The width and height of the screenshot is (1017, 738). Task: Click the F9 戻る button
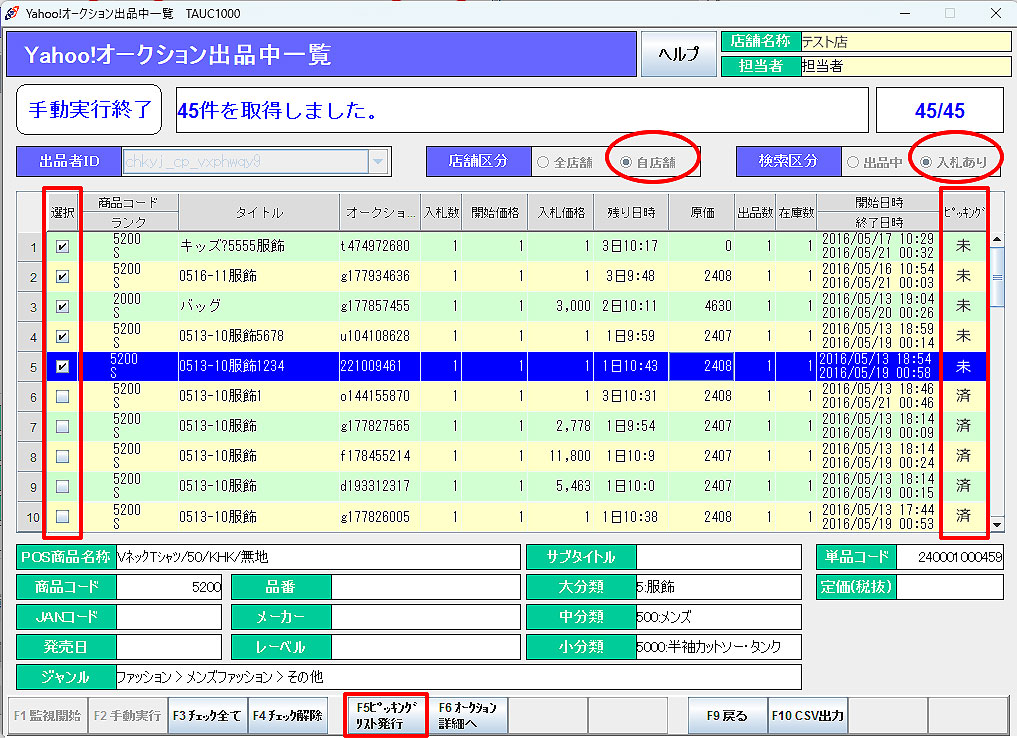pyautogui.click(x=727, y=716)
